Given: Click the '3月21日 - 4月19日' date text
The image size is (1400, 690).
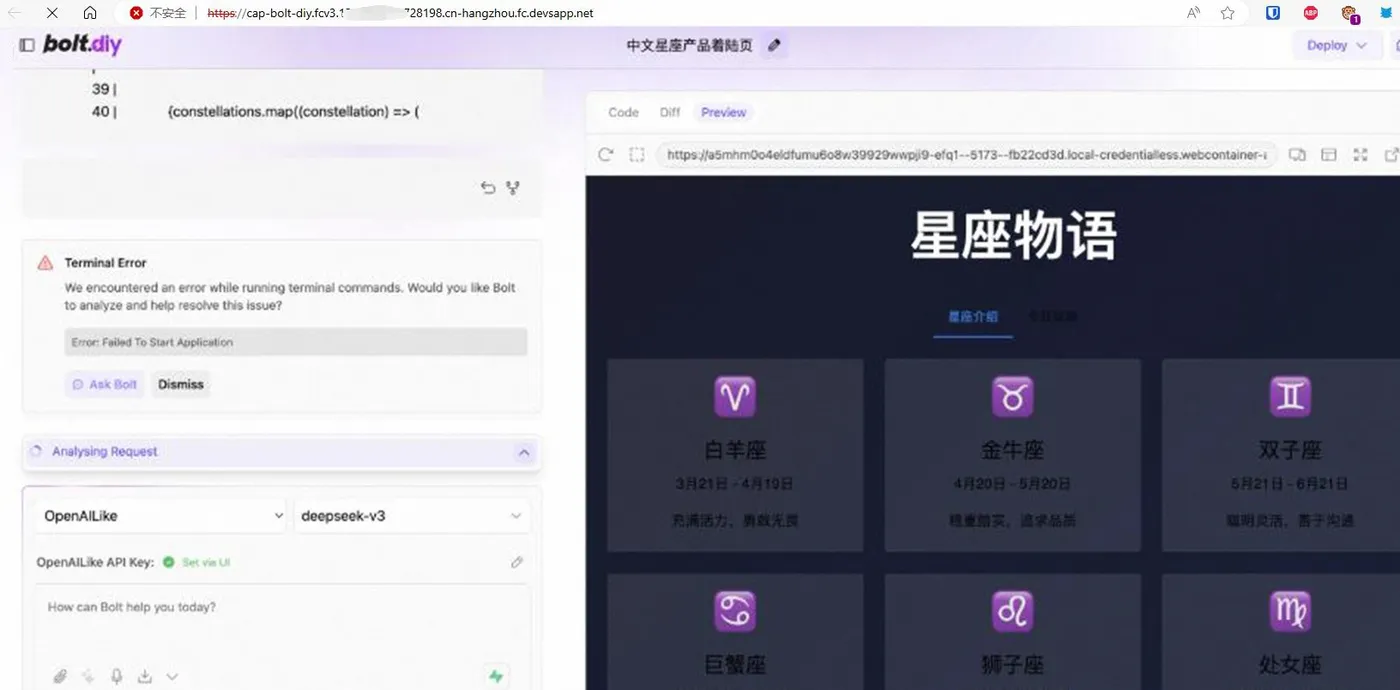Looking at the screenshot, I should [735, 484].
